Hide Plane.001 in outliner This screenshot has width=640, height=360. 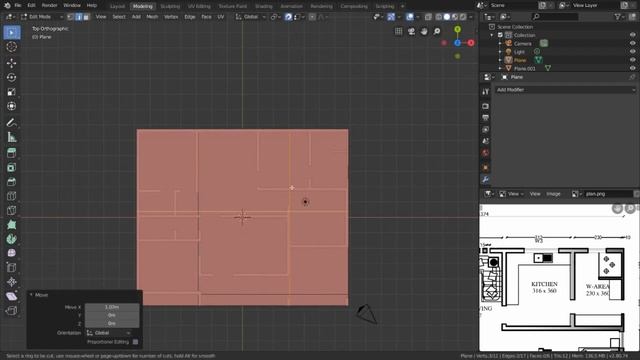click(632, 68)
